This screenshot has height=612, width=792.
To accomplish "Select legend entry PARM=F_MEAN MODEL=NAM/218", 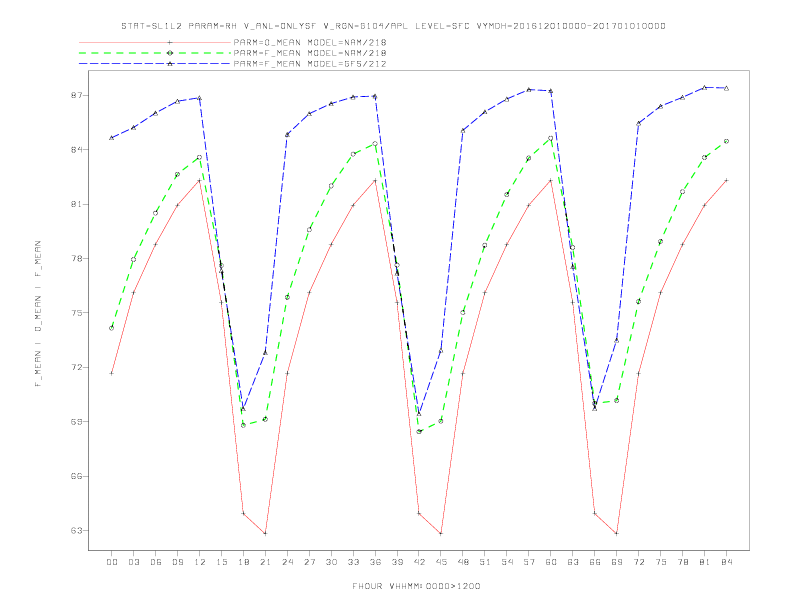I will click(310, 53).
